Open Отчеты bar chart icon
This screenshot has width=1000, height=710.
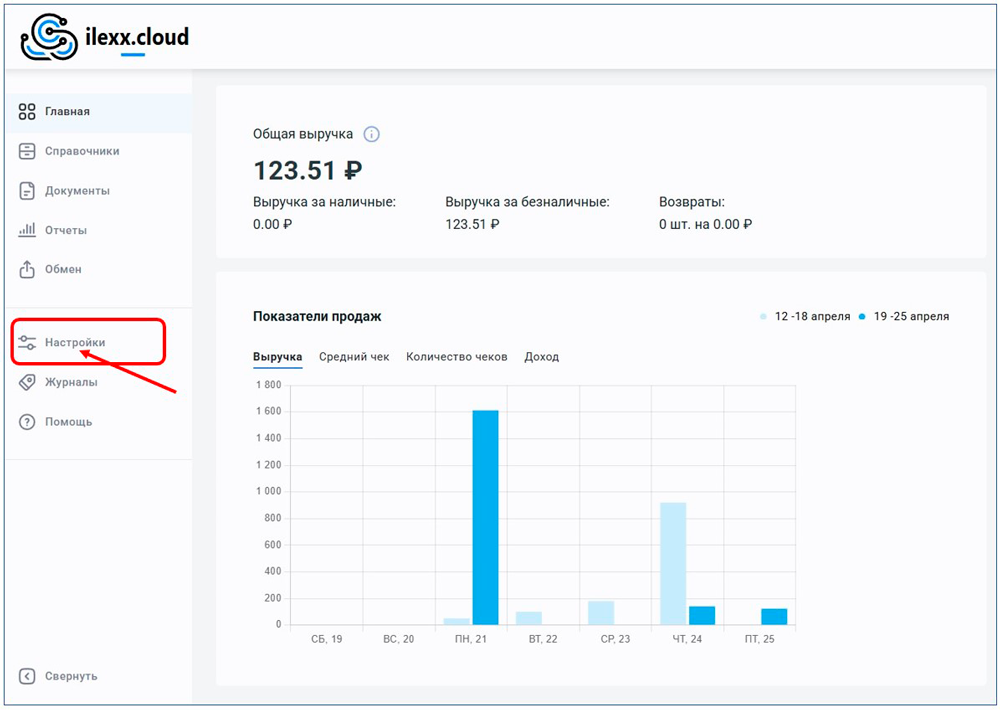(x=27, y=230)
